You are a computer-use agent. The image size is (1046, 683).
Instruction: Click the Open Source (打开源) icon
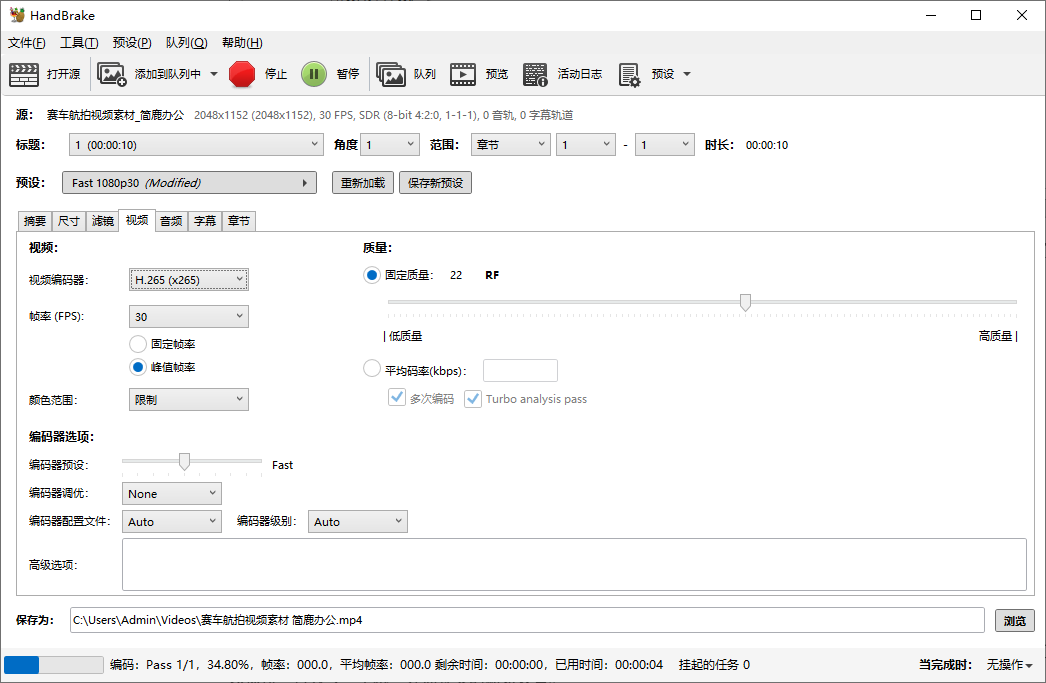pyautogui.click(x=24, y=73)
